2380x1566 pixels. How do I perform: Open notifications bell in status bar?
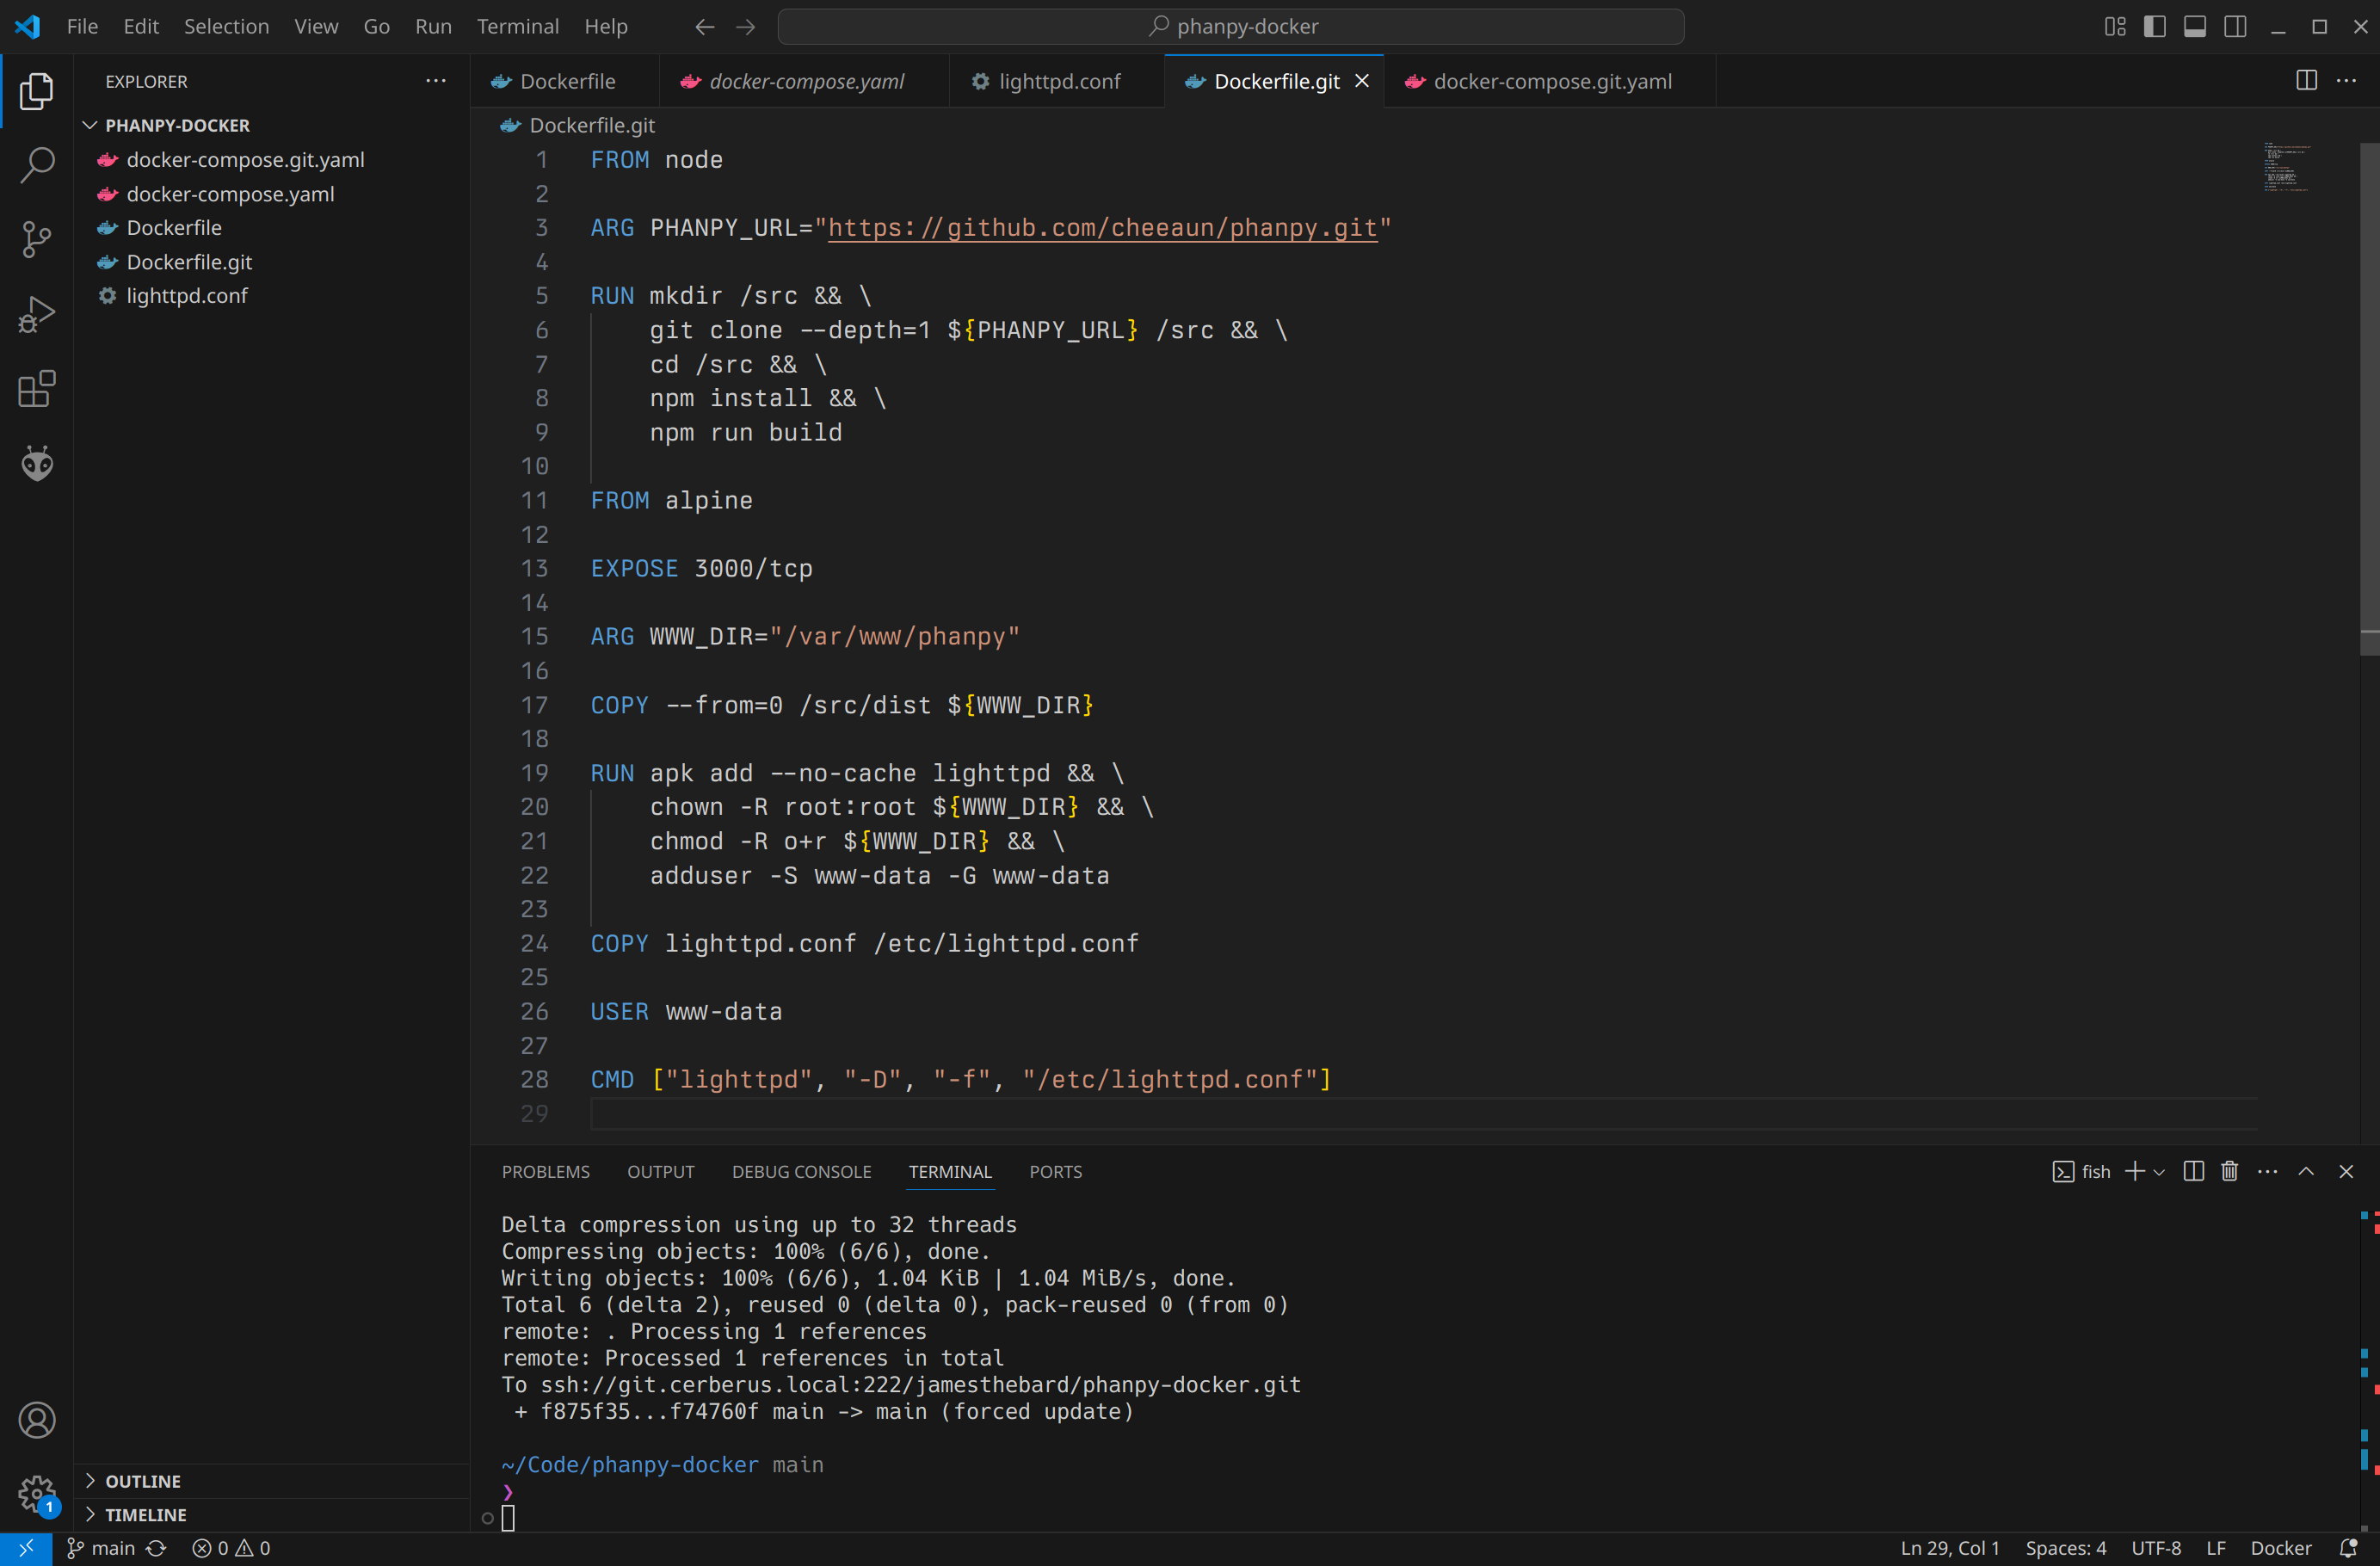(2349, 1548)
